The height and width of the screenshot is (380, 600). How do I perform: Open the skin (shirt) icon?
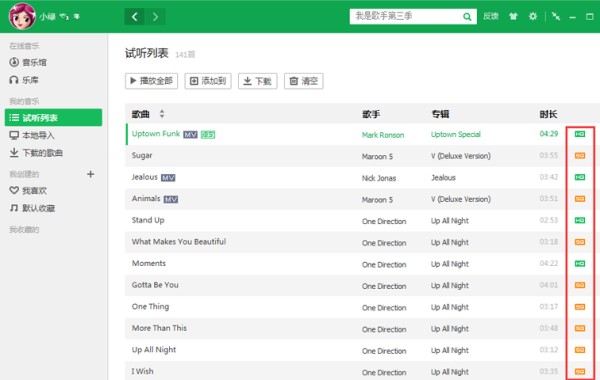[513, 16]
